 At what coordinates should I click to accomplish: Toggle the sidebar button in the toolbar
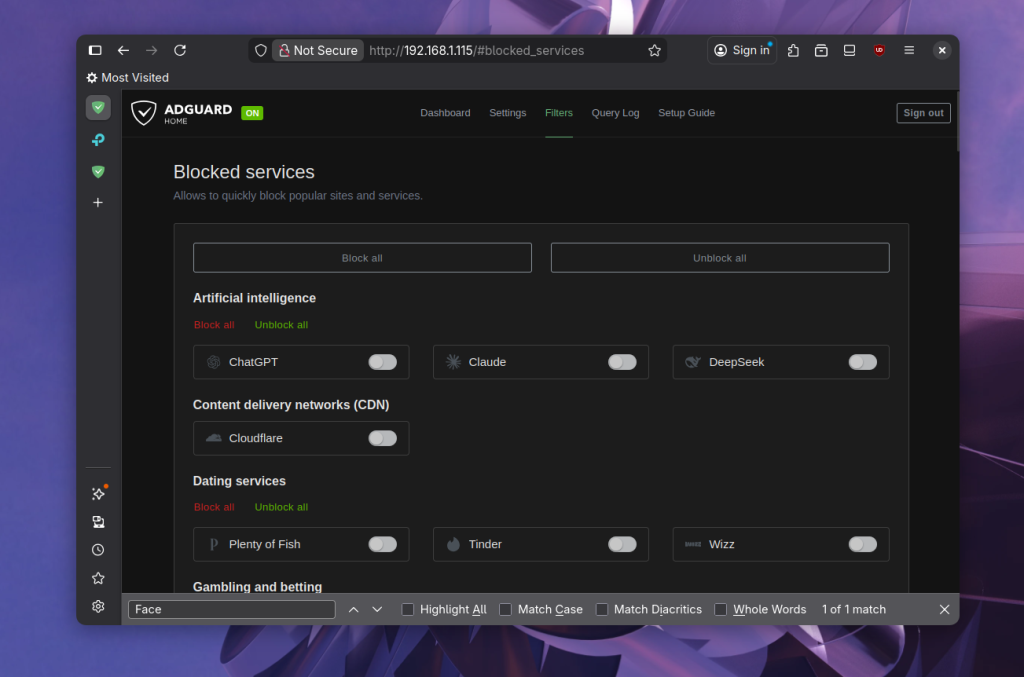coord(95,50)
